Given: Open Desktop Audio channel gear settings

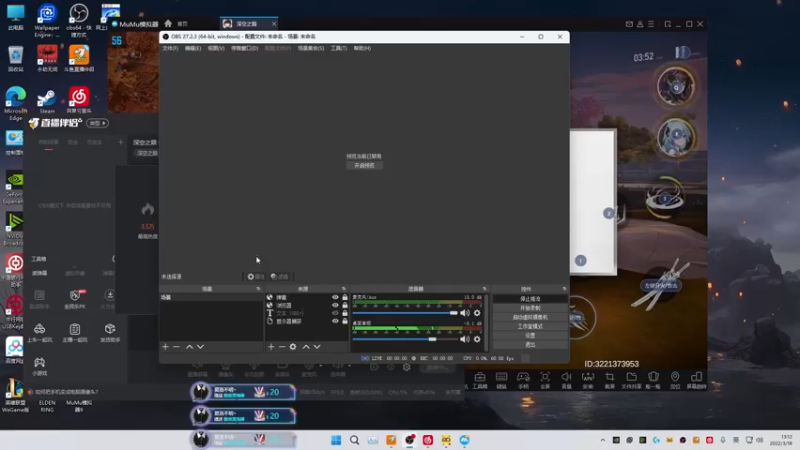Looking at the screenshot, I should click(477, 339).
